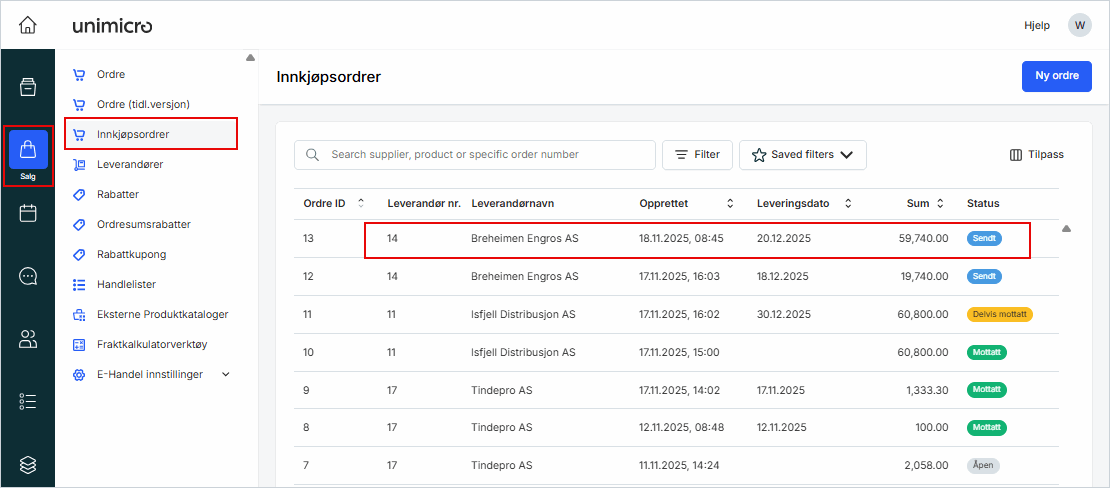The width and height of the screenshot is (1110, 488).
Task: Click the home icon in top-left corner
Action: [27, 25]
